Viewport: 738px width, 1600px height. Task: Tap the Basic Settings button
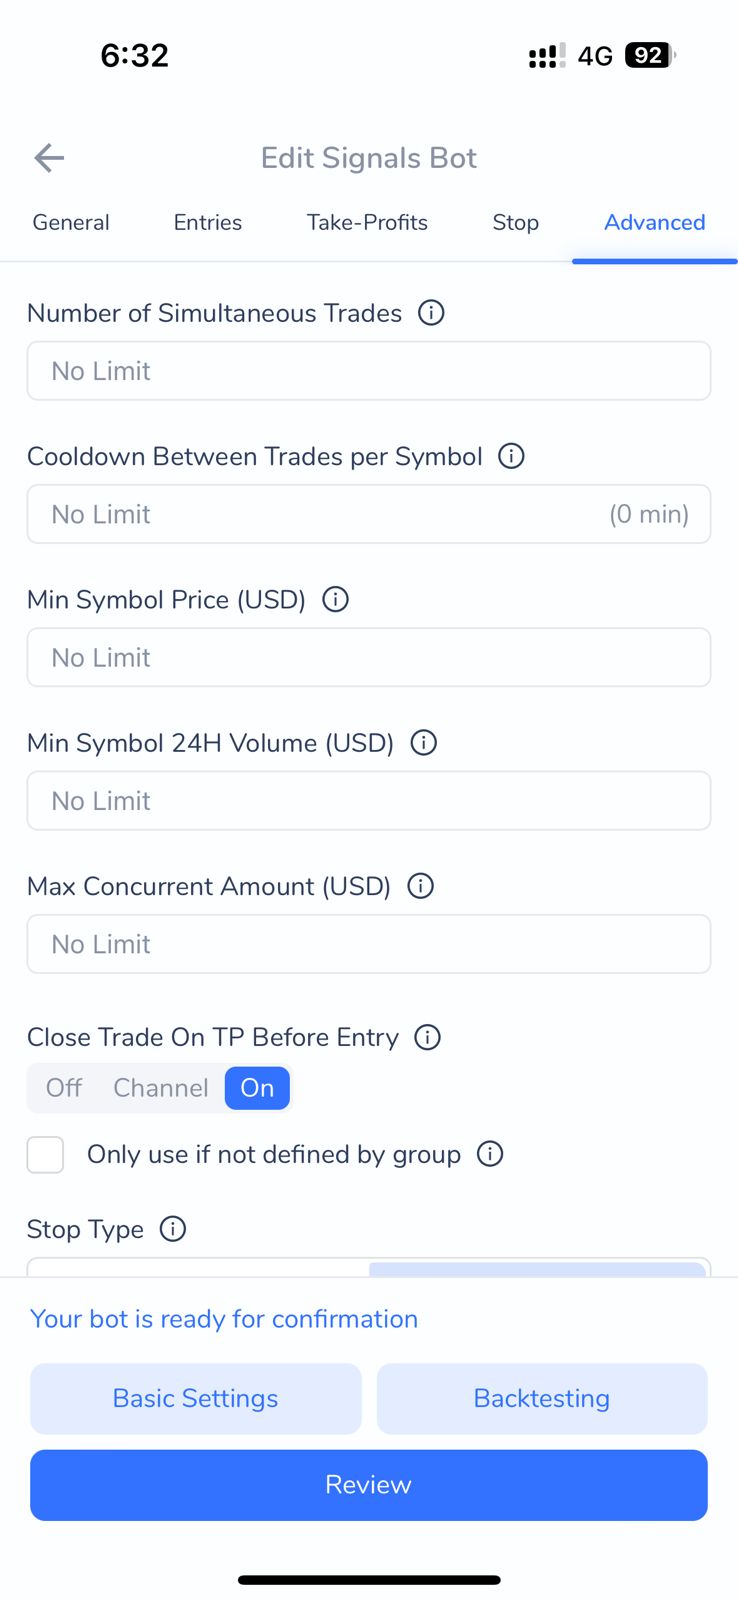[x=195, y=1398]
